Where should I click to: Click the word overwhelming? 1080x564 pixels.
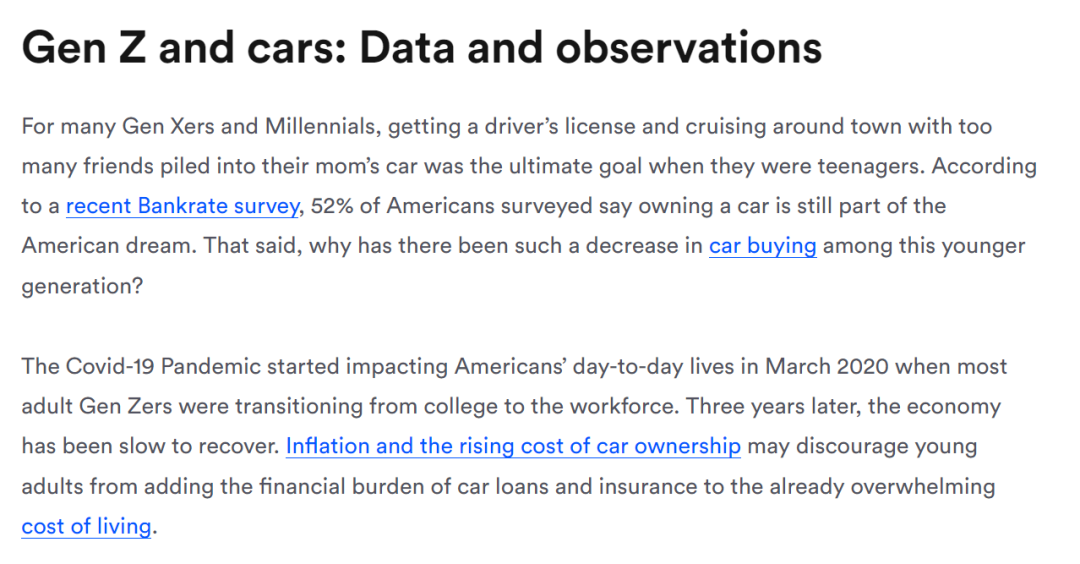click(x=923, y=486)
